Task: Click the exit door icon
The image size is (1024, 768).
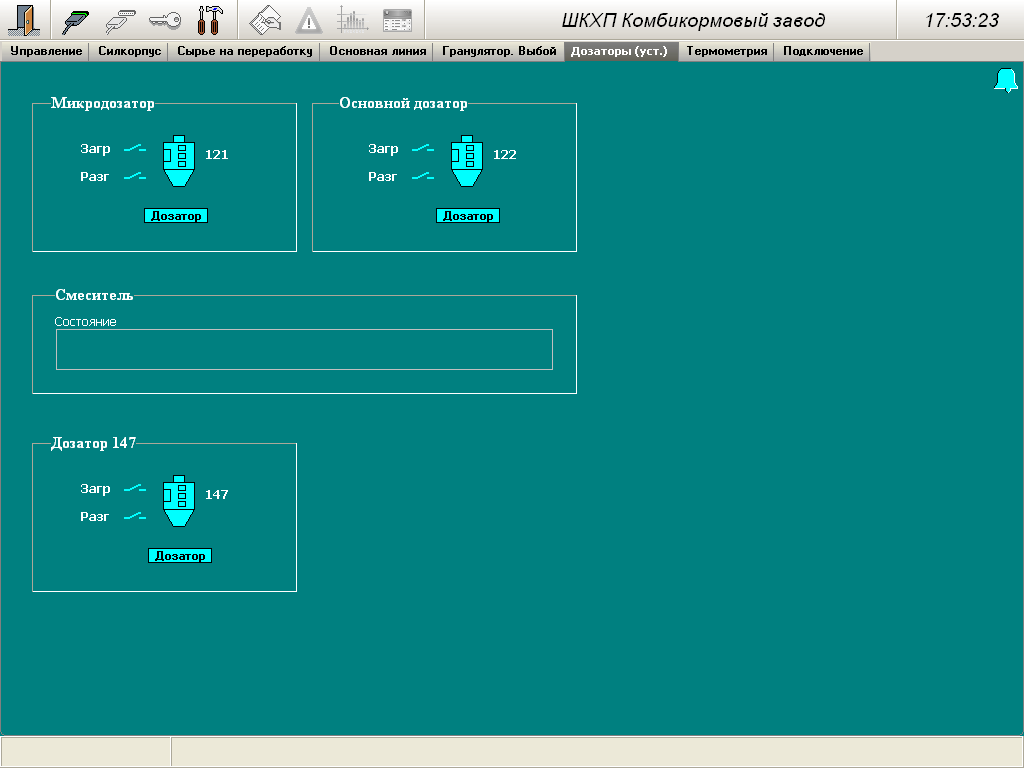Action: pos(22,20)
